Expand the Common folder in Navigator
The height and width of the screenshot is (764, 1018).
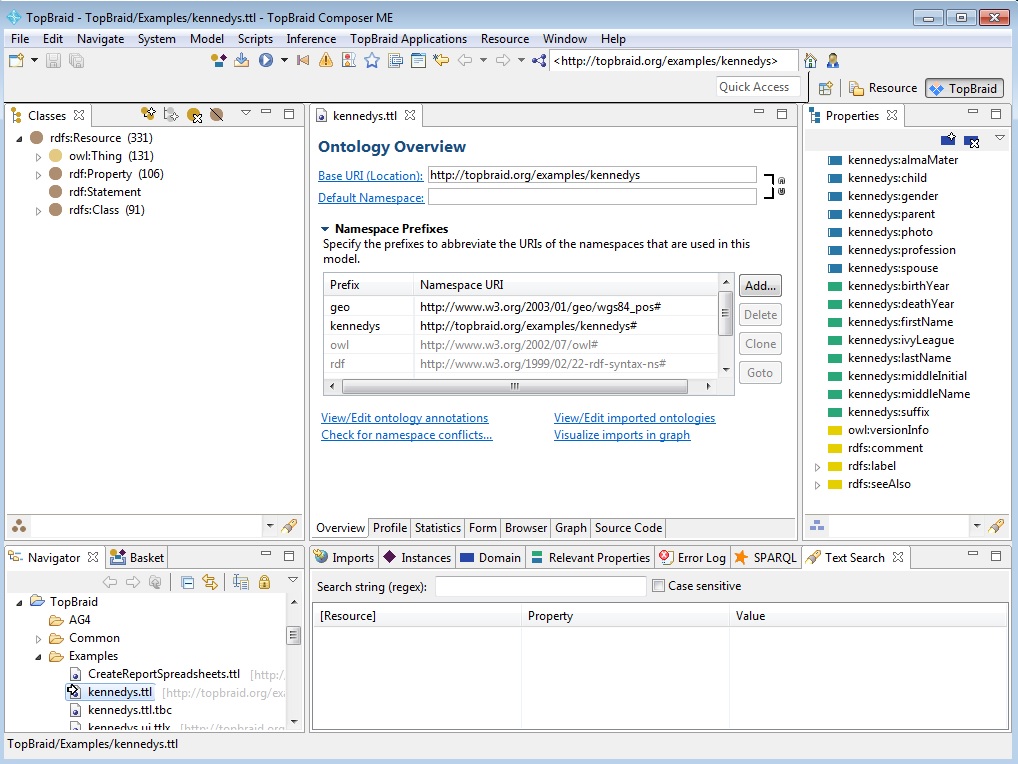(x=39, y=638)
